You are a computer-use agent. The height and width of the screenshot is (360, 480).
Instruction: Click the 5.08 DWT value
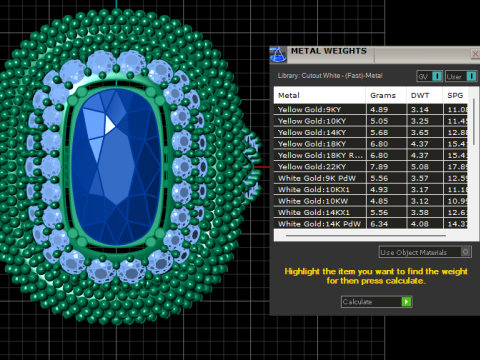[420, 167]
